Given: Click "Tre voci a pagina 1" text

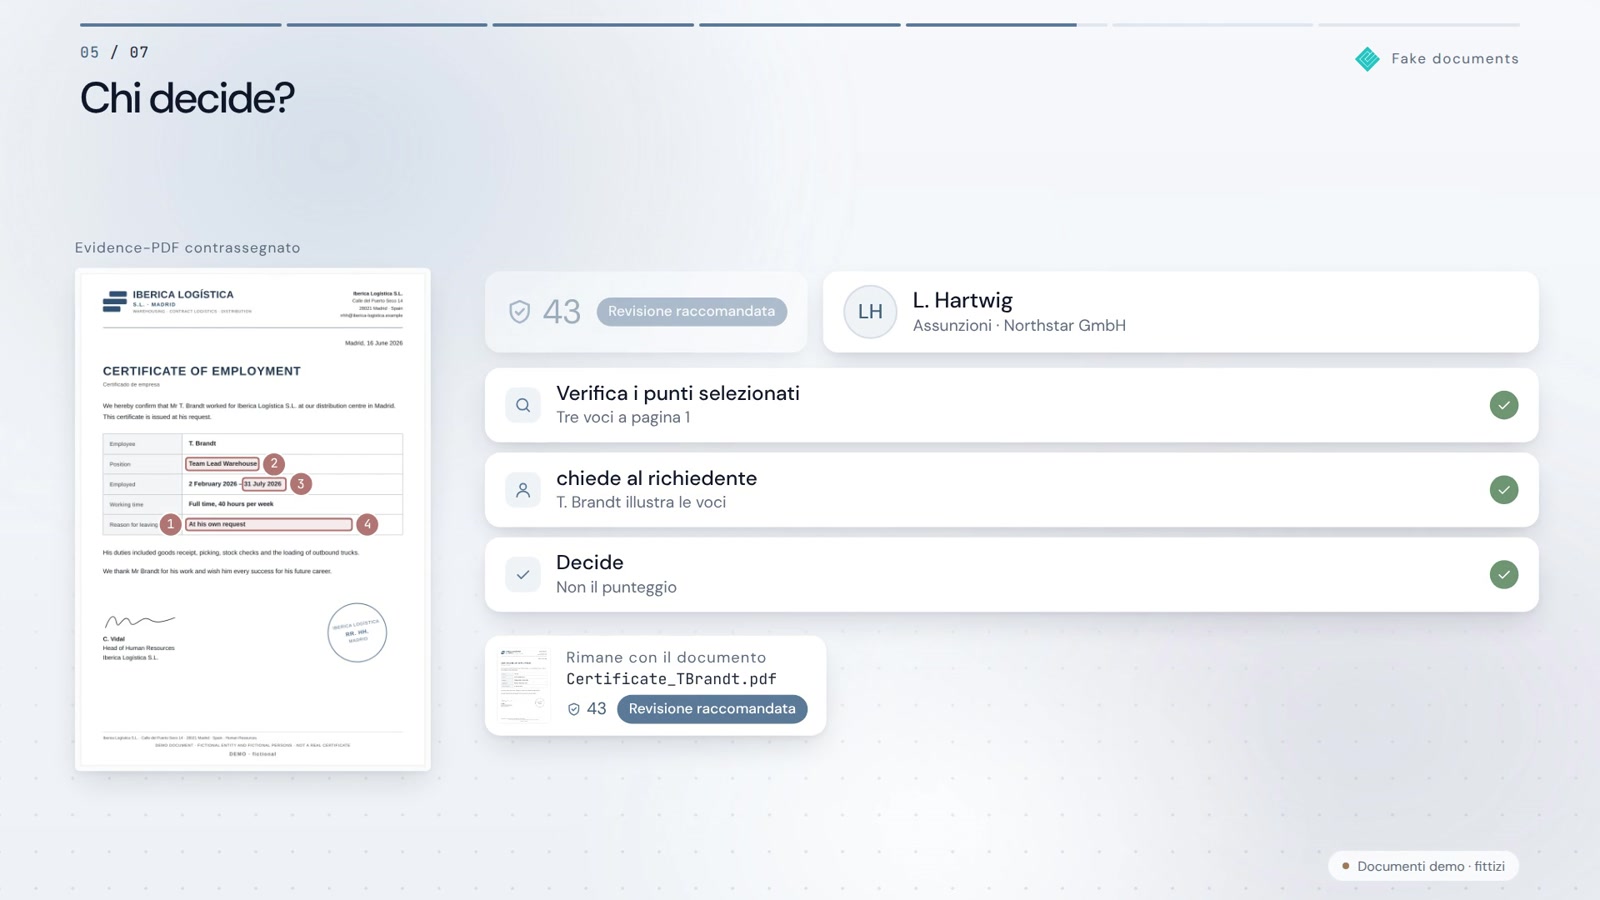Looking at the screenshot, I should tap(623, 418).
